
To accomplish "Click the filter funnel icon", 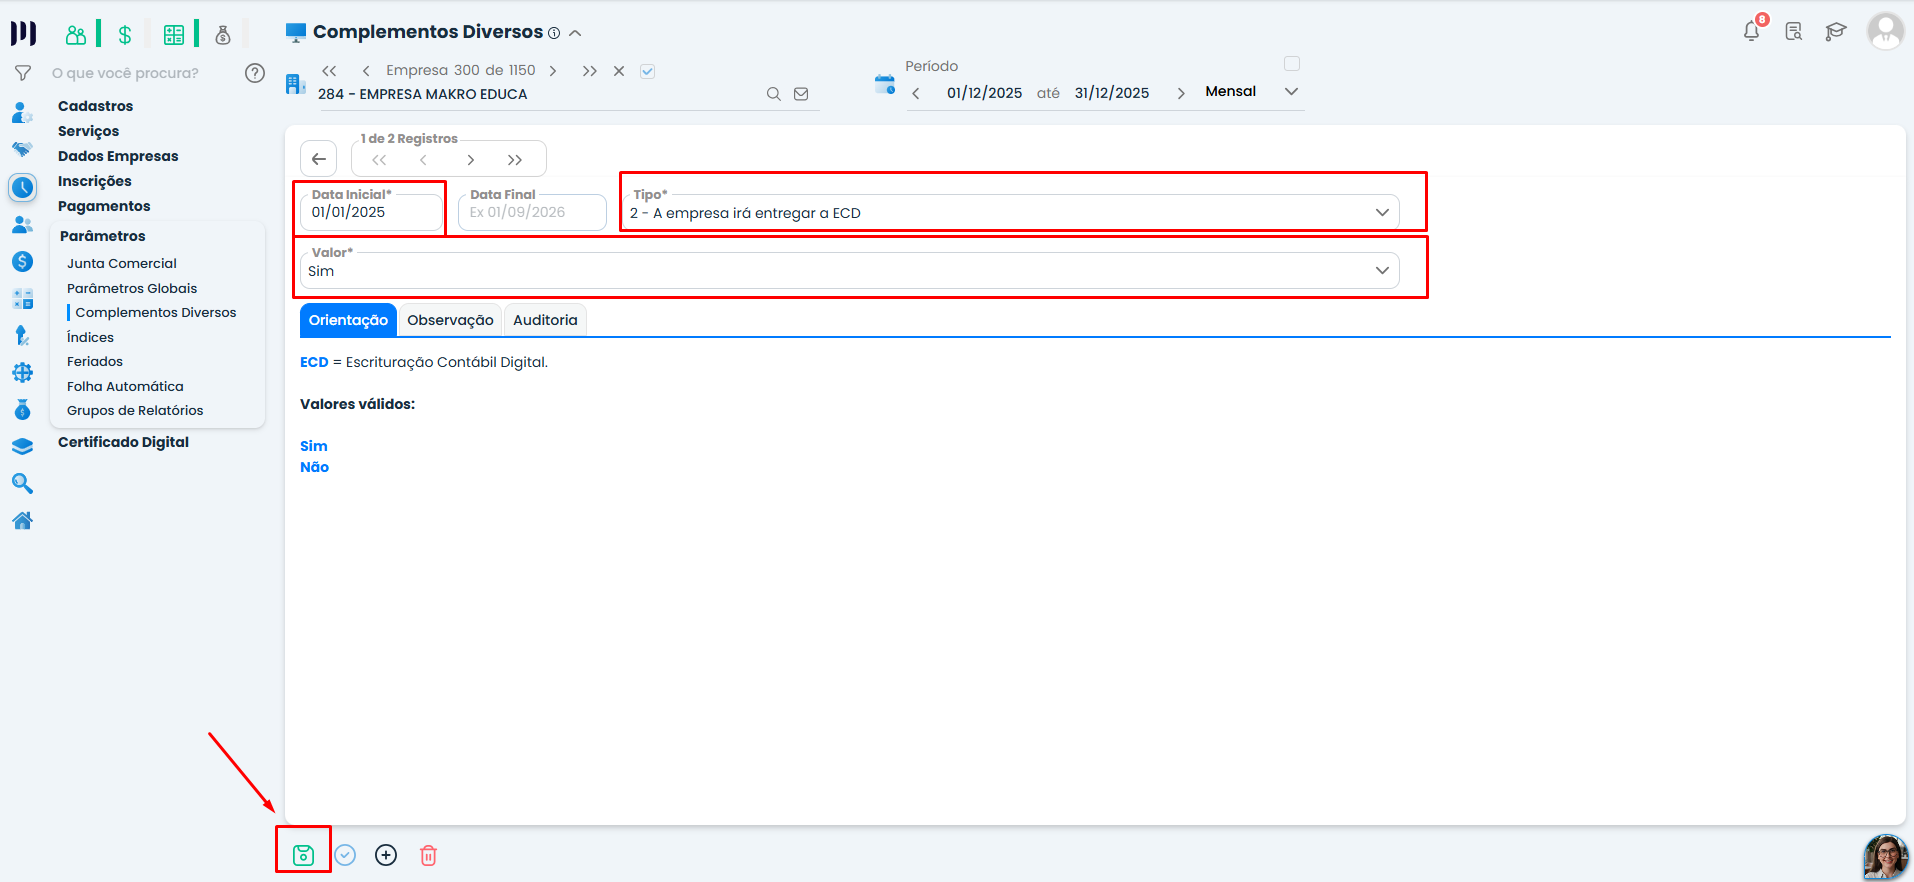I will (x=23, y=73).
